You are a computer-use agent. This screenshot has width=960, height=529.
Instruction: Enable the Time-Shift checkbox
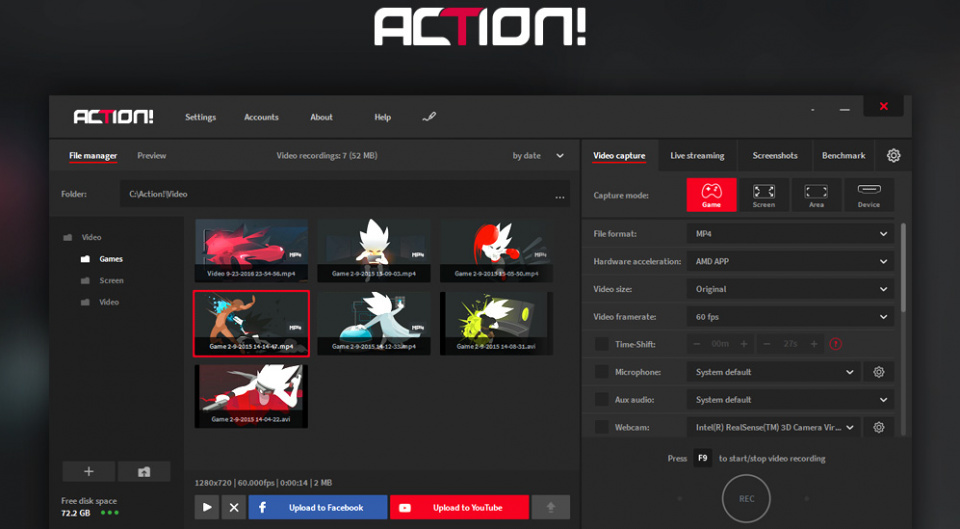click(x=602, y=344)
